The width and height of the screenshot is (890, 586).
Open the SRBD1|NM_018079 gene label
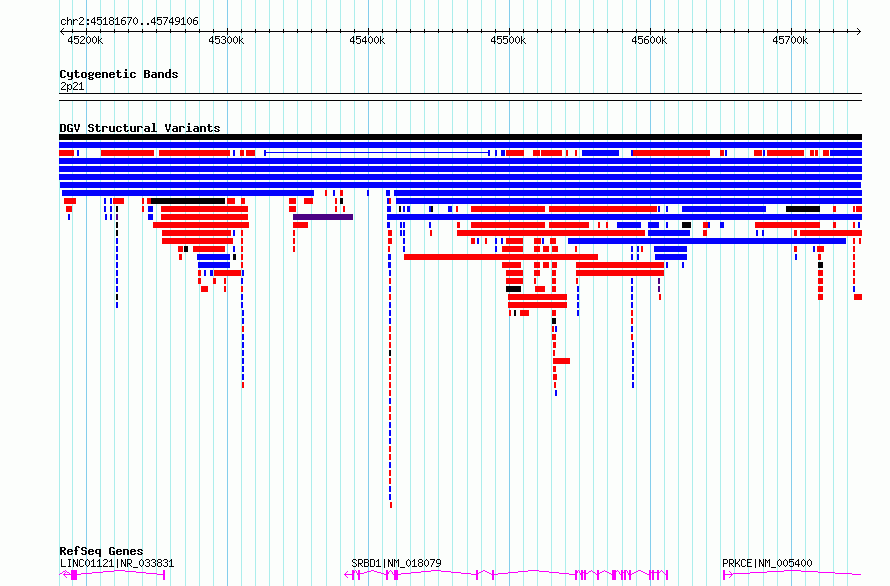[396, 563]
